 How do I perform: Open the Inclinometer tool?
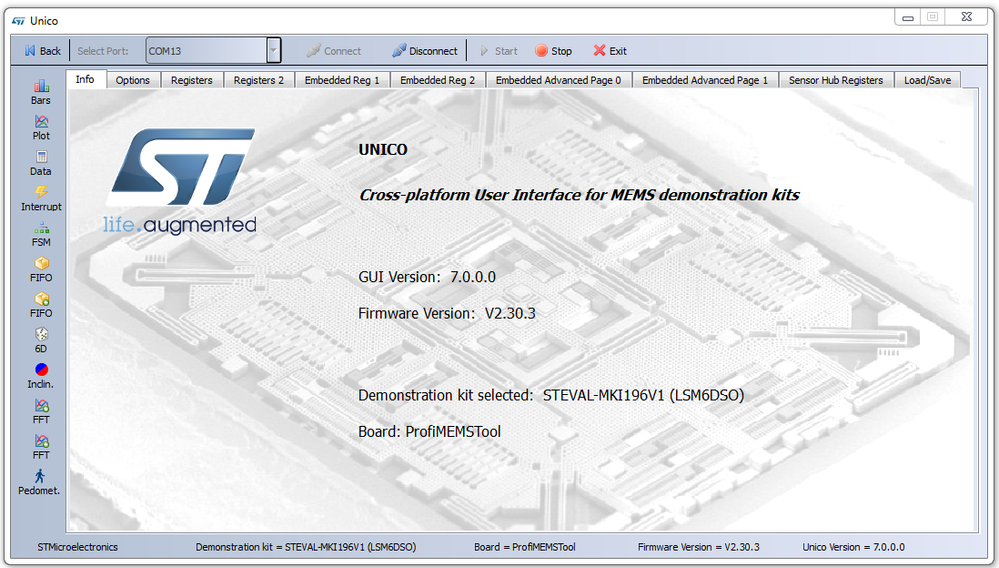tap(41, 376)
